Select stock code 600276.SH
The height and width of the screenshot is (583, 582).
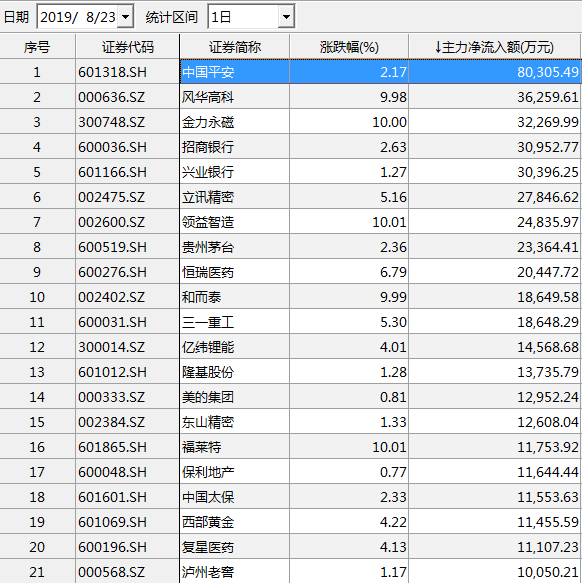(x=112, y=272)
